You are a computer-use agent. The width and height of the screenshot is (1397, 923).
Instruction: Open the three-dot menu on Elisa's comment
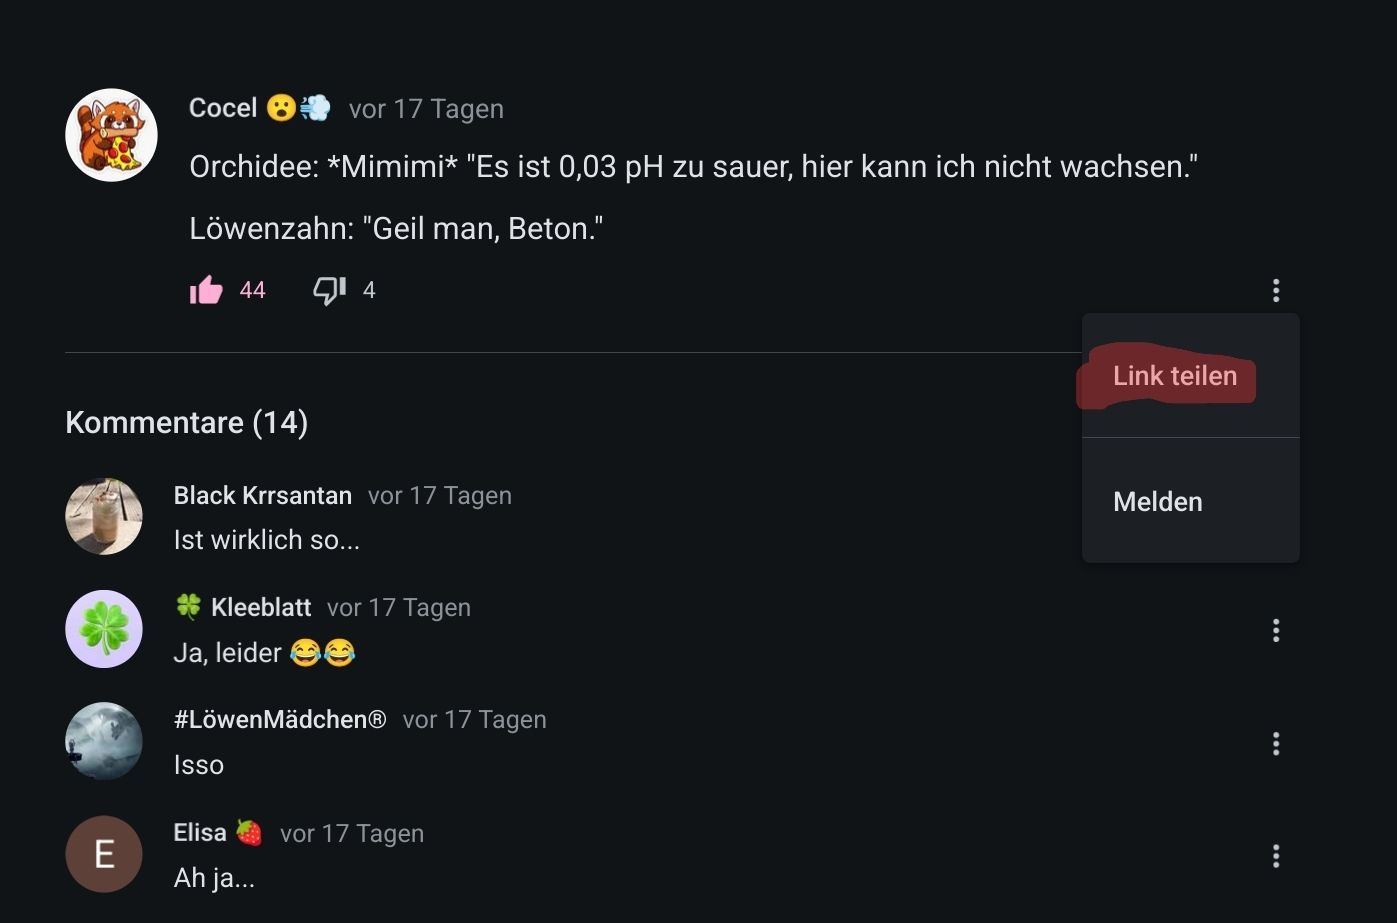1275,856
